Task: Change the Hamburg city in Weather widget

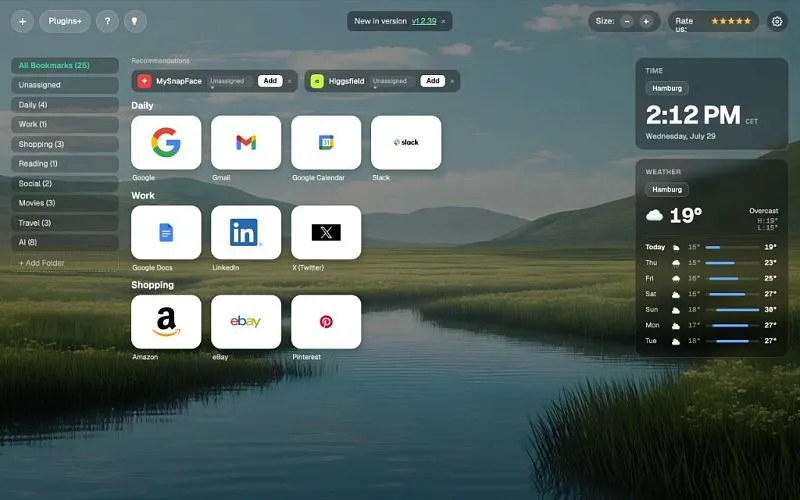Action: (x=667, y=189)
